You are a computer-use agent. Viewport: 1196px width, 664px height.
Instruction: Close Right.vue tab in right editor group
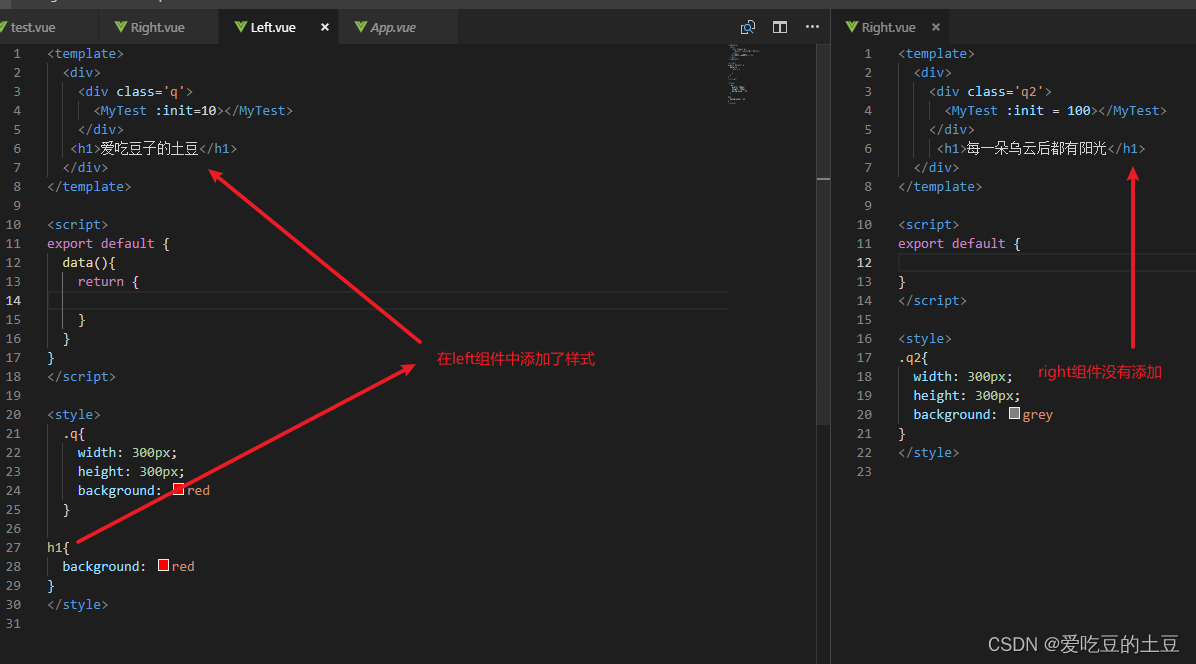(x=936, y=27)
